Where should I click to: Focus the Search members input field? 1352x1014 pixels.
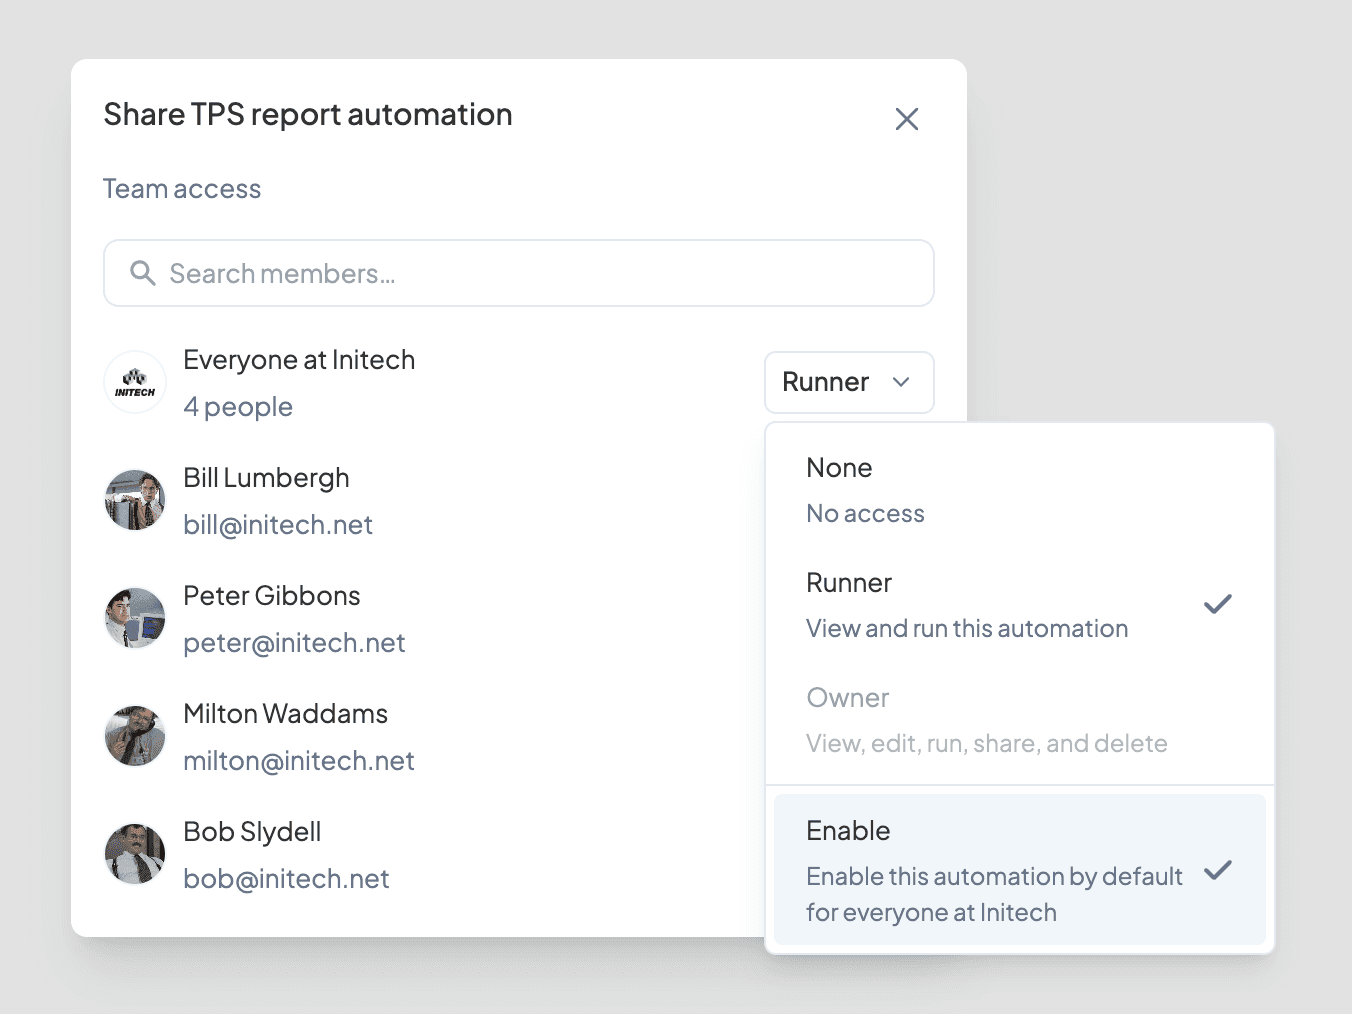pyautogui.click(x=519, y=273)
